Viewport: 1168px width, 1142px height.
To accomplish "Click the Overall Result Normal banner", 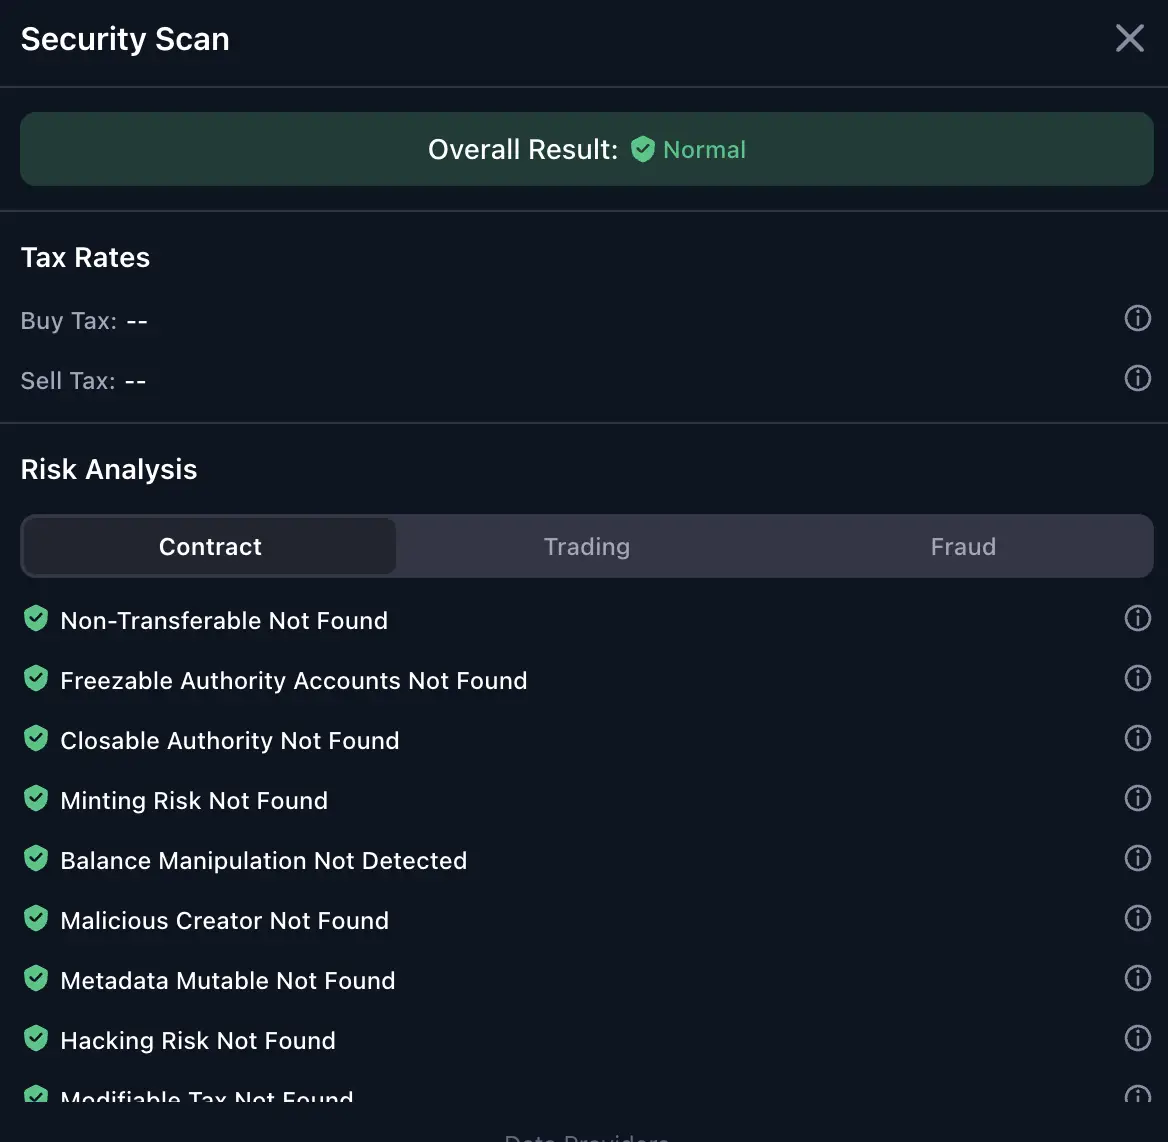I will [x=587, y=149].
